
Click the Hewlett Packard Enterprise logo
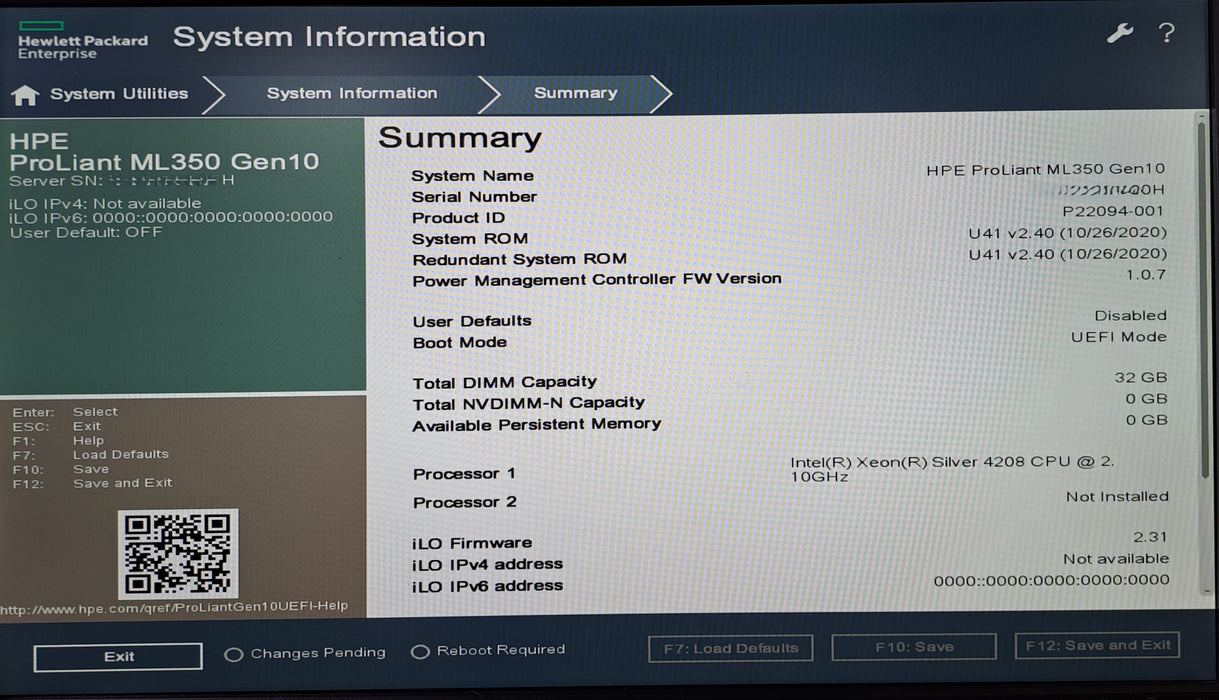tap(82, 40)
